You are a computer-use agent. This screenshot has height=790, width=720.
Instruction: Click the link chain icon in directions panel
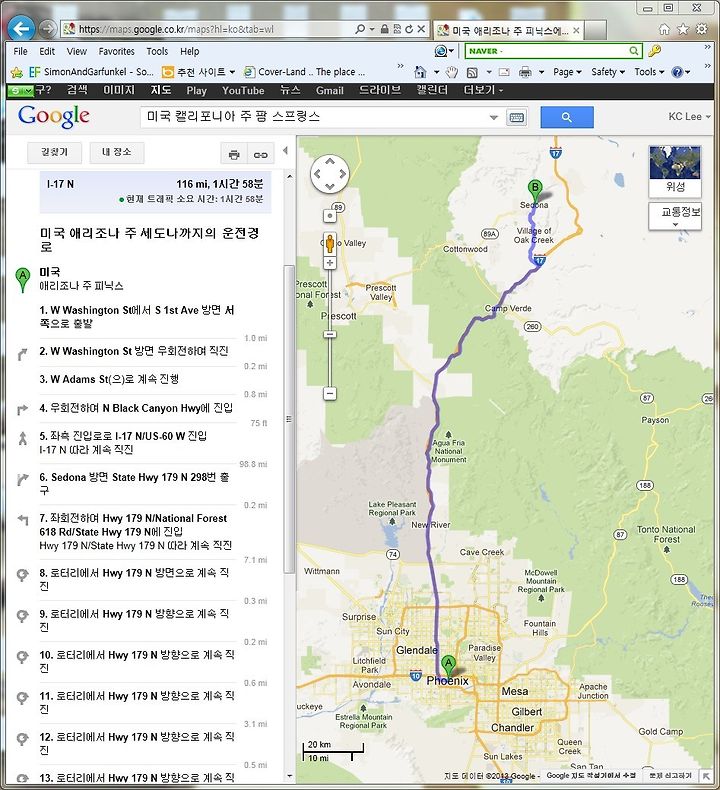260,154
